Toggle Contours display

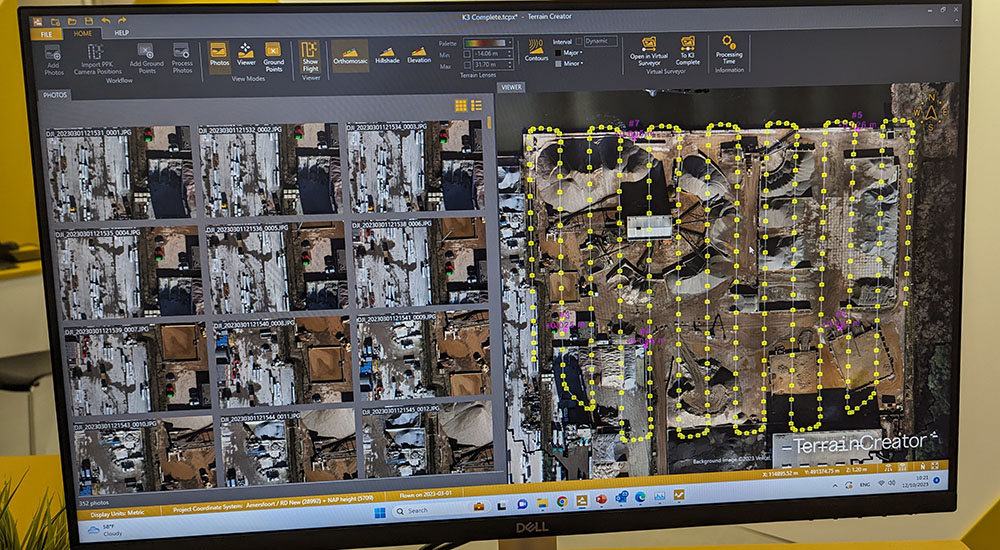click(x=536, y=50)
